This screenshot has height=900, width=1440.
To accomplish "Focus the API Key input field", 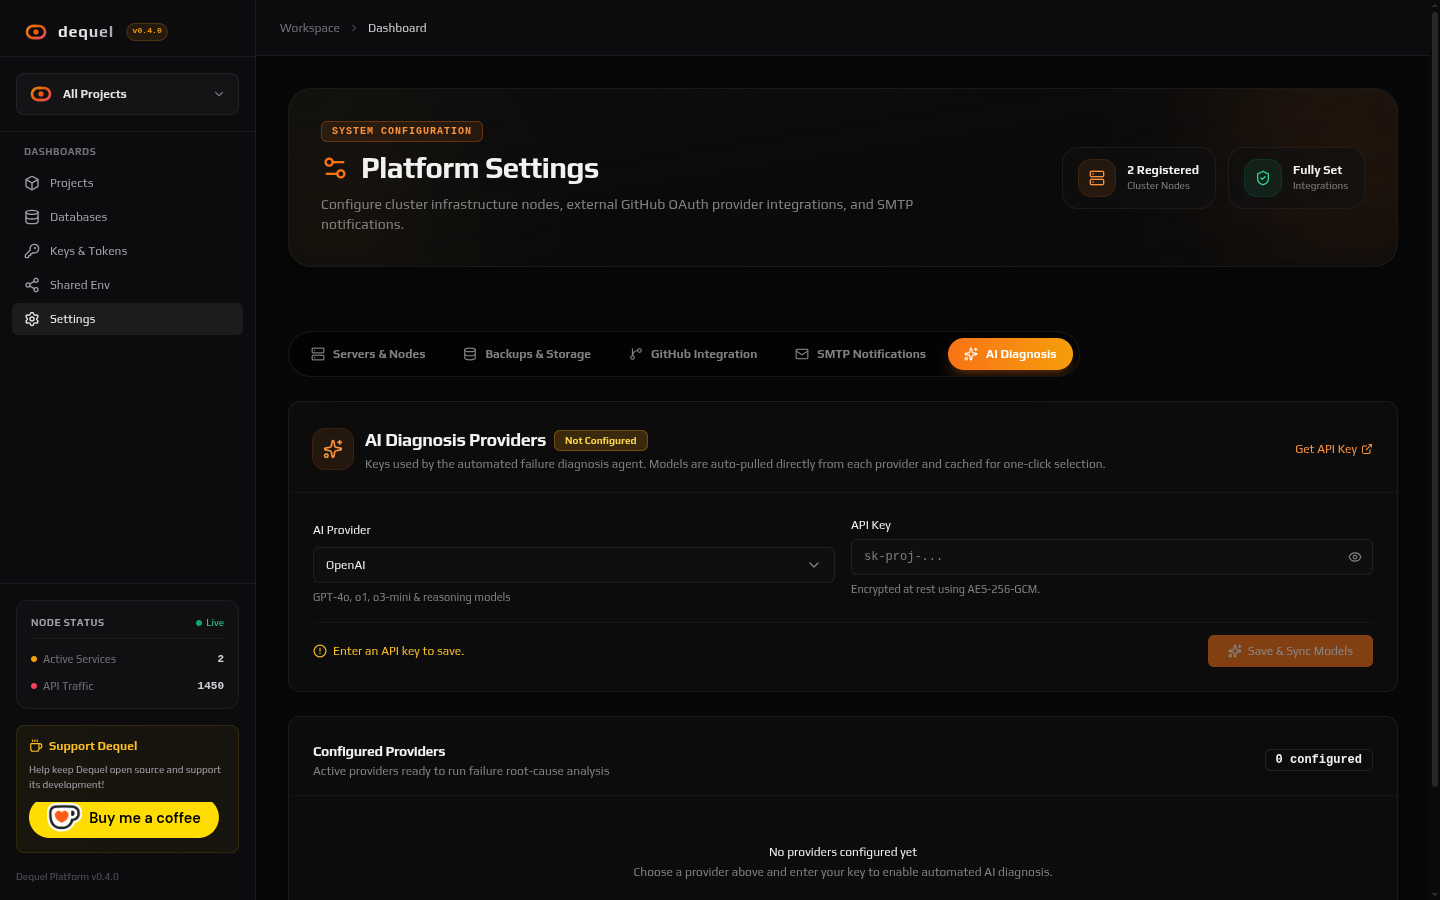I will [1111, 557].
